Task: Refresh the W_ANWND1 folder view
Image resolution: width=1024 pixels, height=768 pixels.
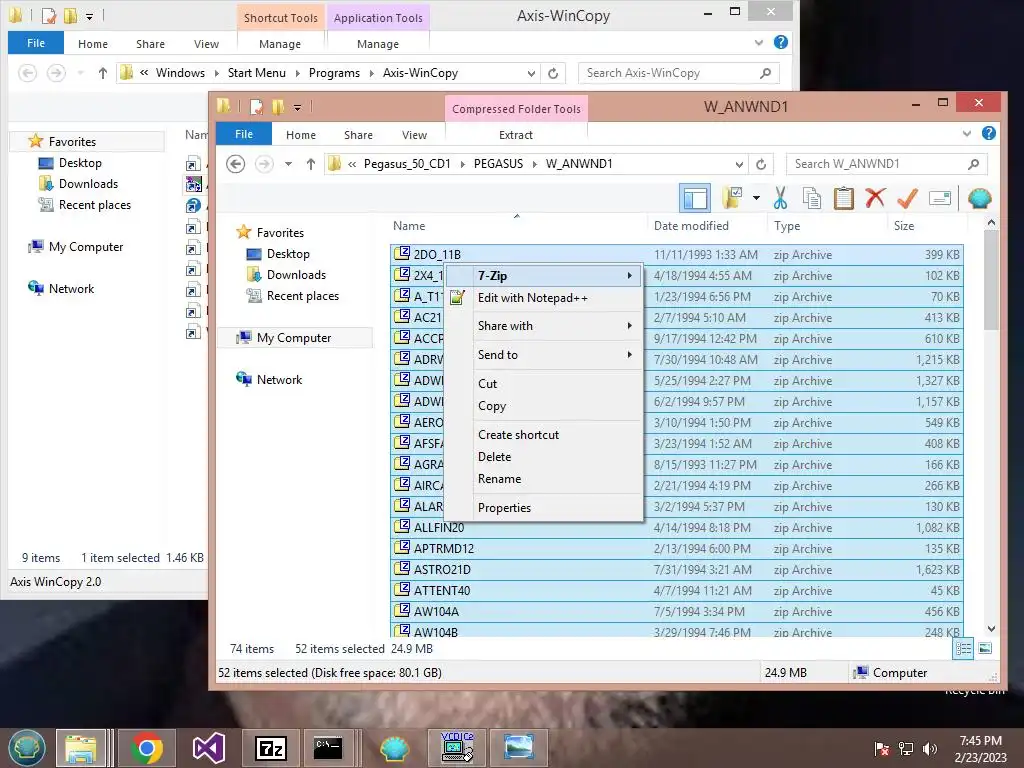Action: pos(761,164)
